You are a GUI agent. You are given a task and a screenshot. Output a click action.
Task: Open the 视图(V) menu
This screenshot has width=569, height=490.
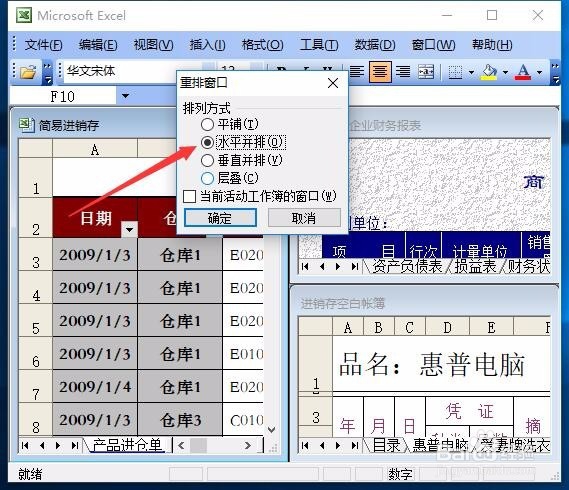click(x=153, y=45)
